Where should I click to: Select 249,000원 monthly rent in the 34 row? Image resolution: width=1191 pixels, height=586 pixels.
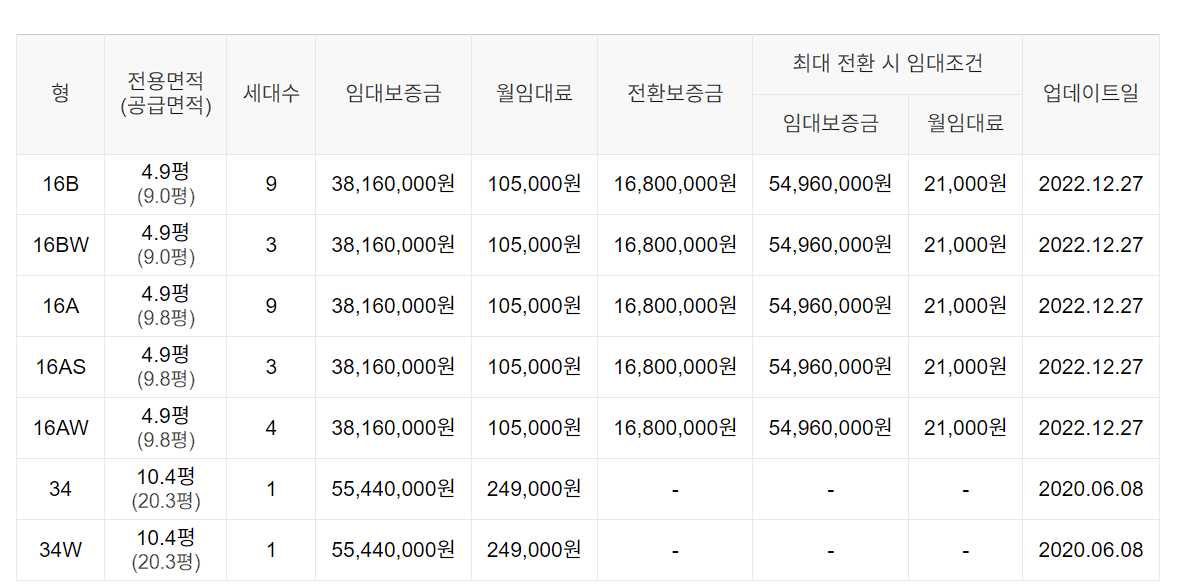[534, 489]
